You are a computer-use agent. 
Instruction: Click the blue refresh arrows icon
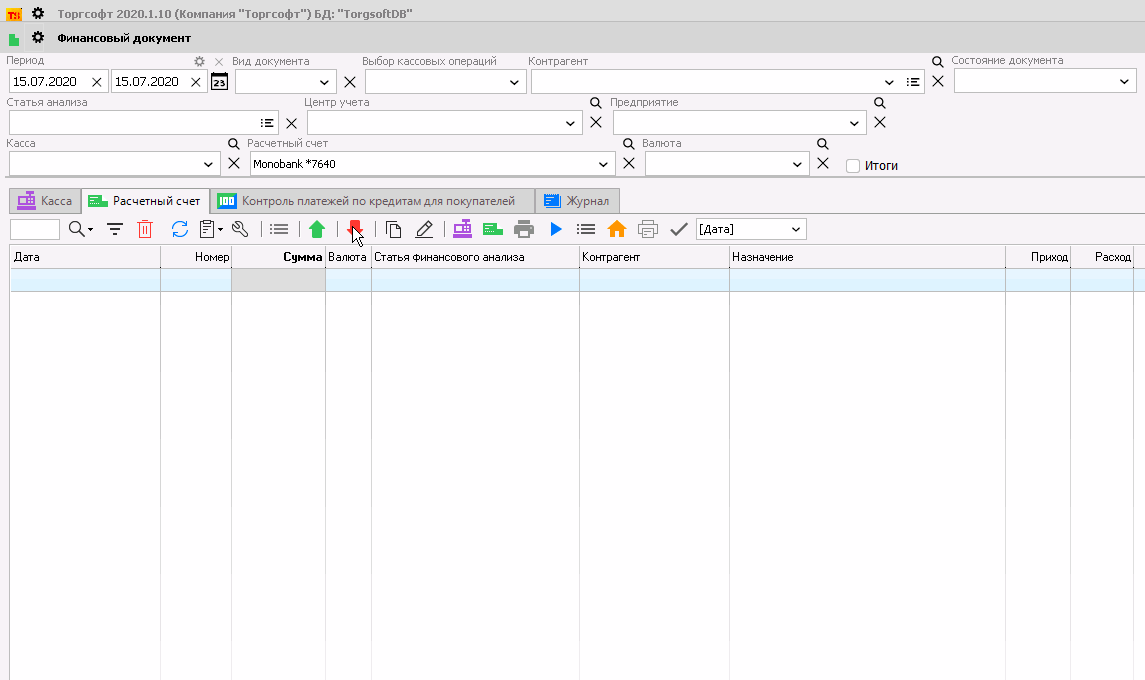click(180, 230)
